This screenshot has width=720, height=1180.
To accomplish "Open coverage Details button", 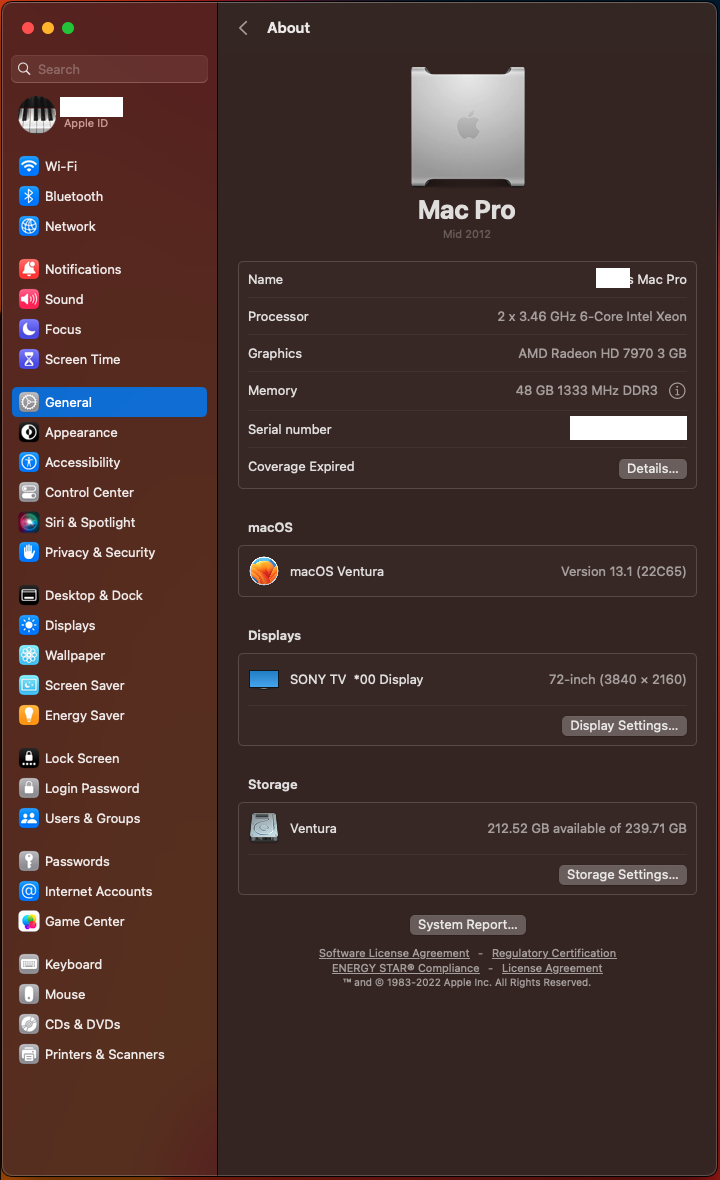I will [x=652, y=468].
